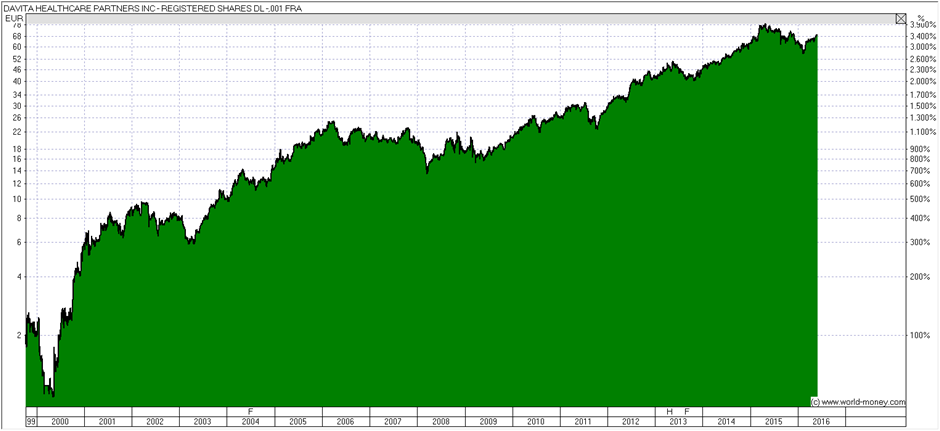This screenshot has height=431, width=940.
Task: Select the 2000 year segment on timeline
Action: coord(61,422)
